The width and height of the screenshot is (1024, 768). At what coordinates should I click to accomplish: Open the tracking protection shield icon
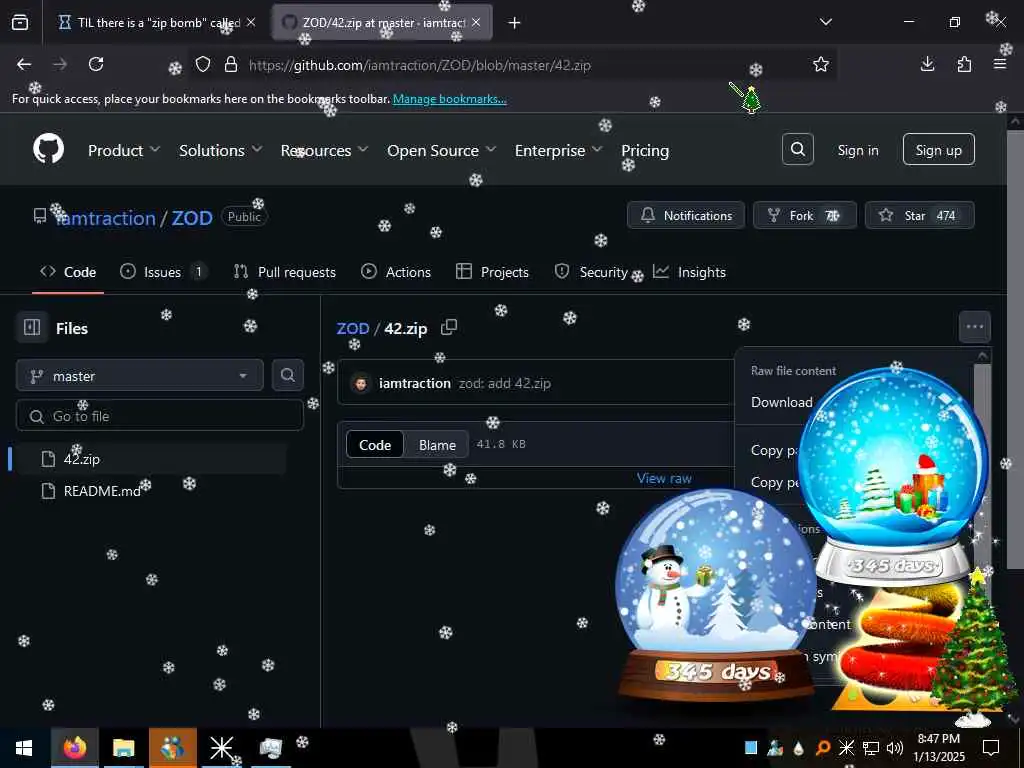[x=203, y=64]
